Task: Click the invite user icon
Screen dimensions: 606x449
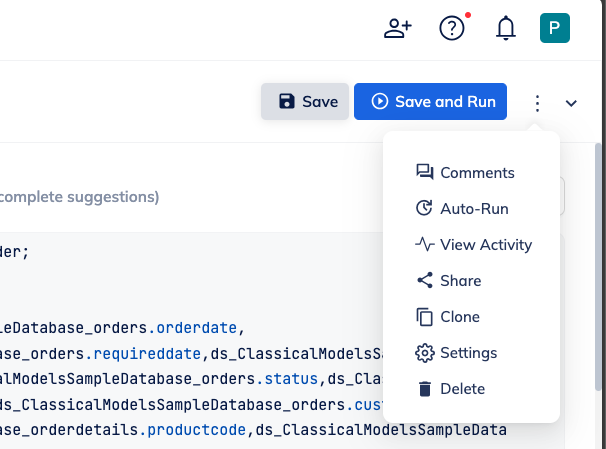Action: point(398,28)
